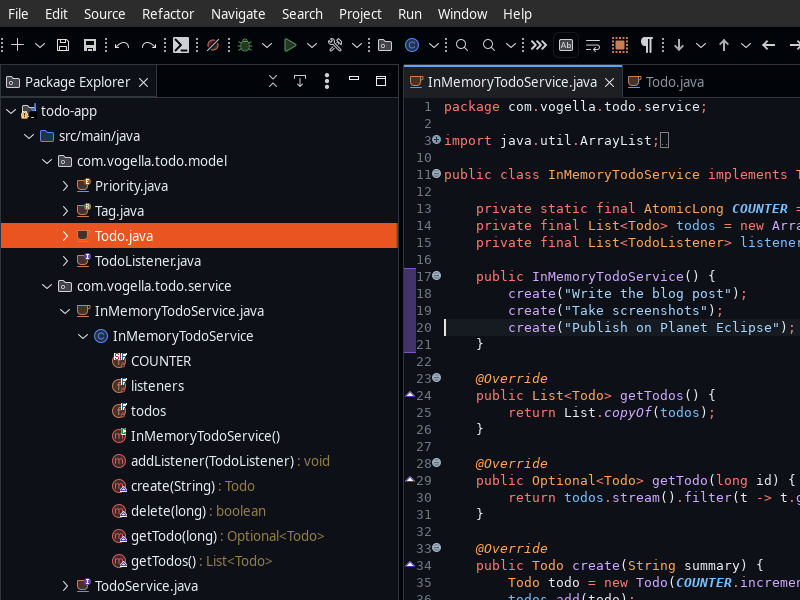This screenshot has height=600, width=800.
Task: Switch to the Todo.java editor tab
Action: 666,82
